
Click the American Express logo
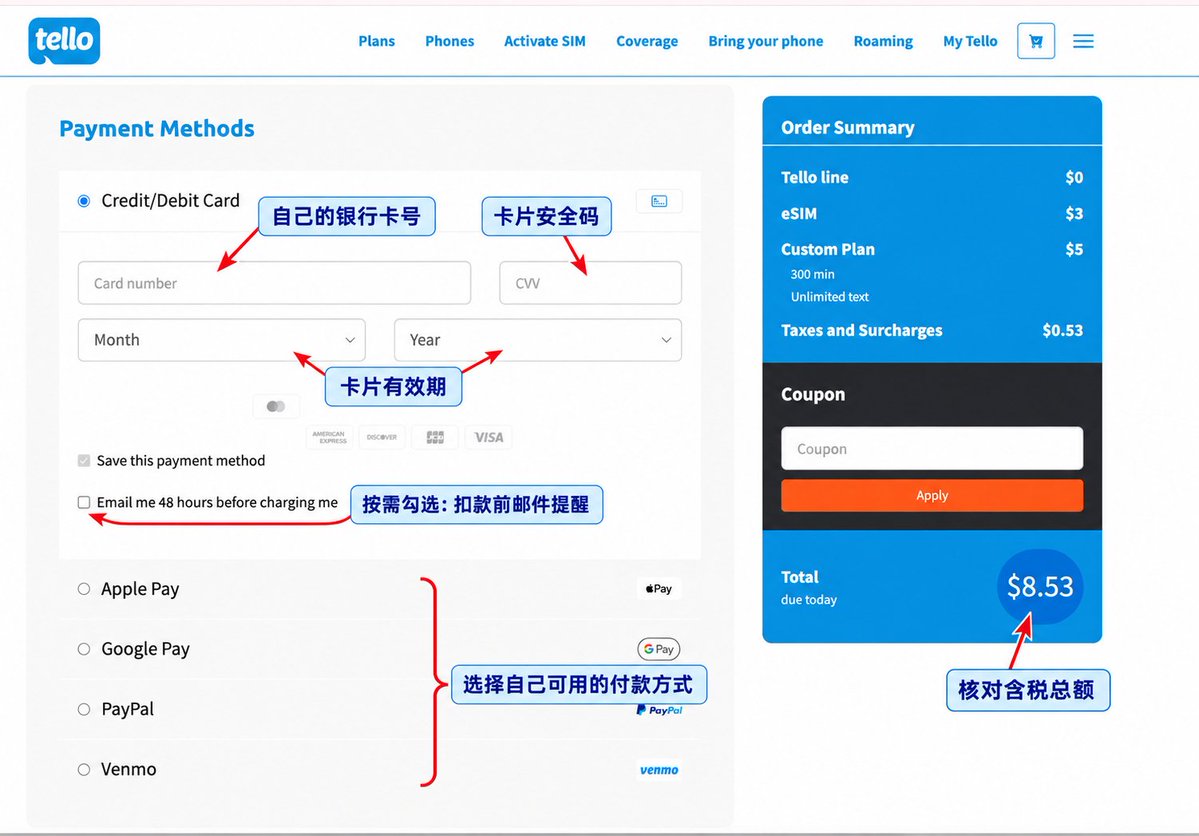point(330,438)
